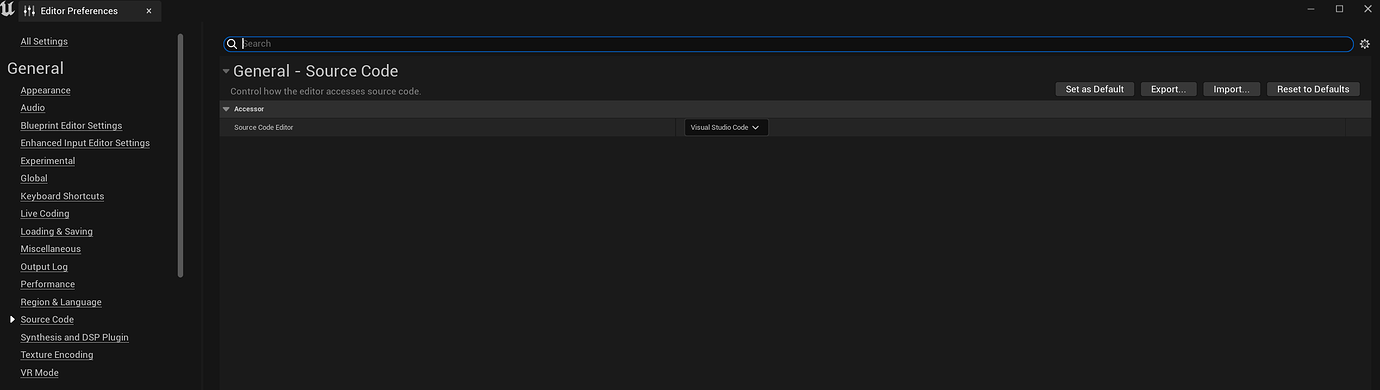The image size is (1380, 390).
Task: Click the sidebar vertical scrollbar
Action: point(180,156)
